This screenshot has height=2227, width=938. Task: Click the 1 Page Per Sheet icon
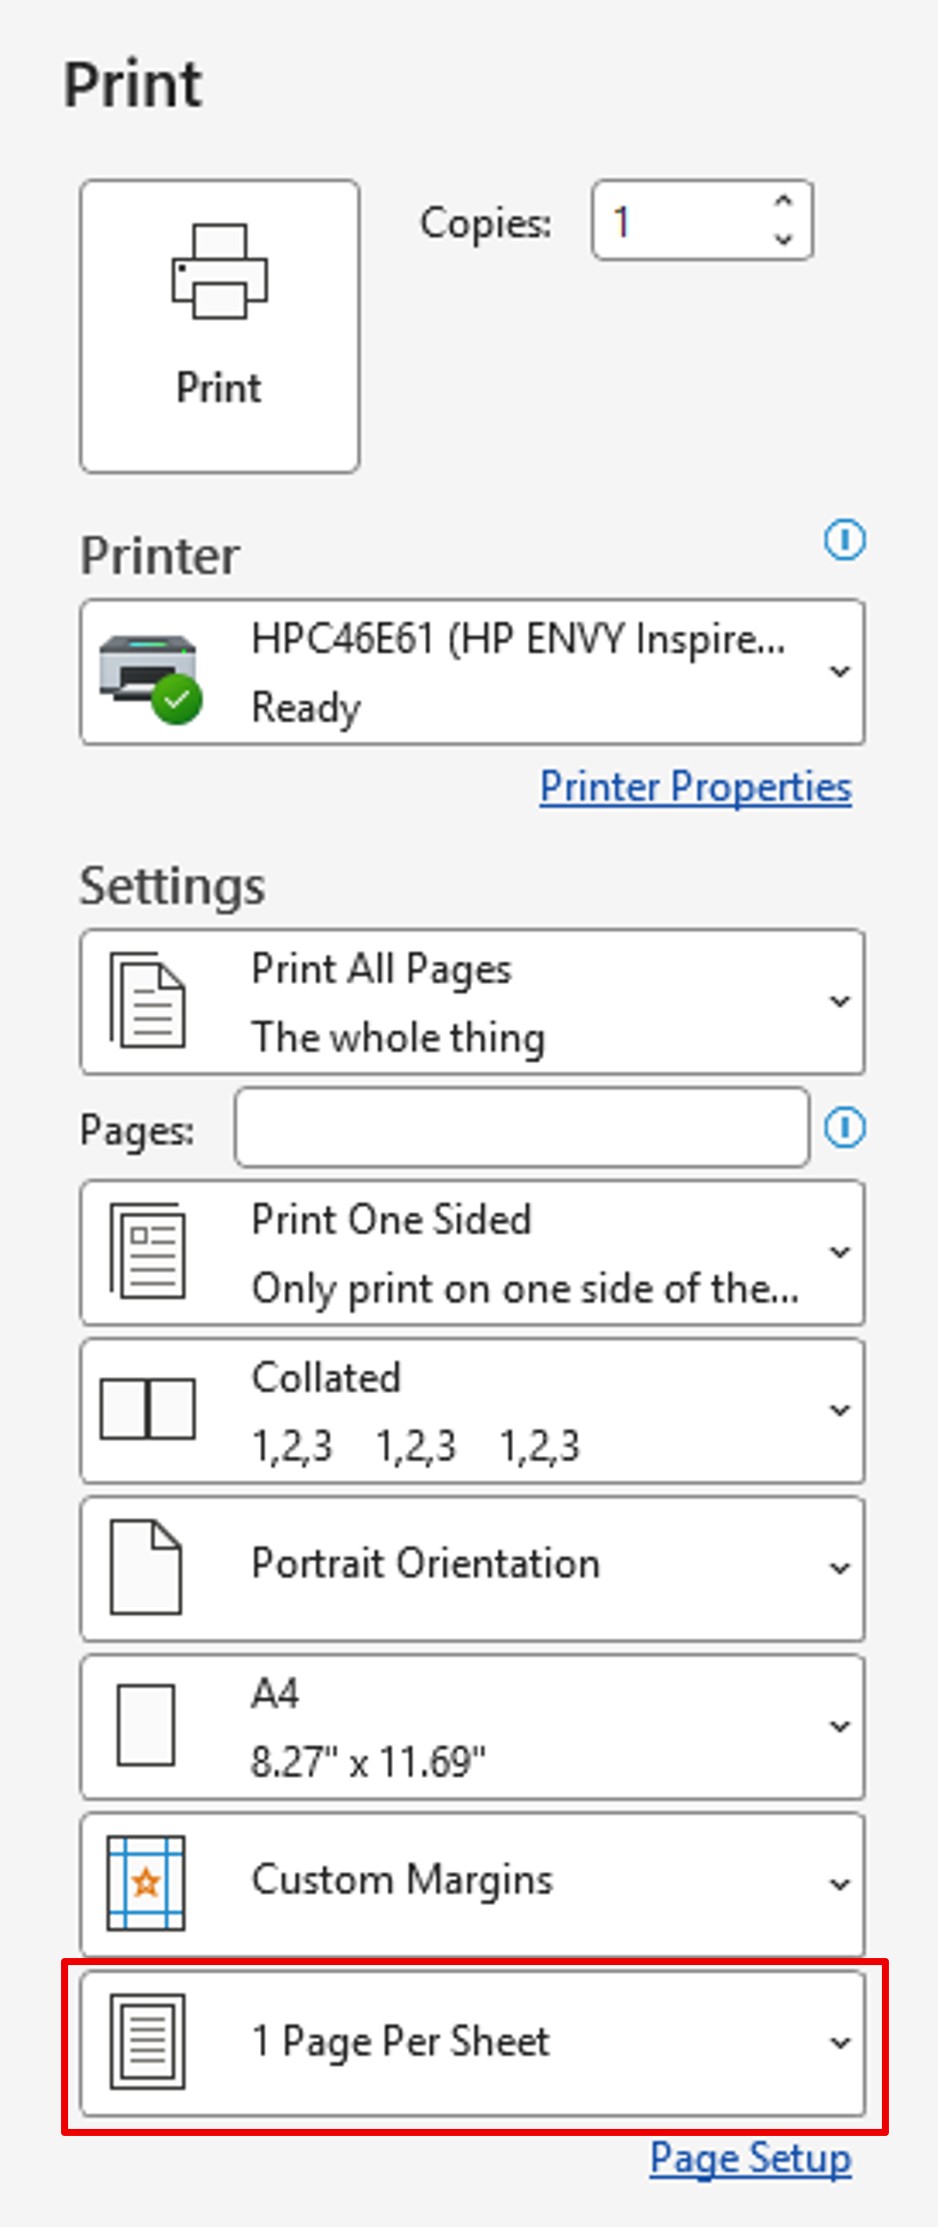[147, 2042]
